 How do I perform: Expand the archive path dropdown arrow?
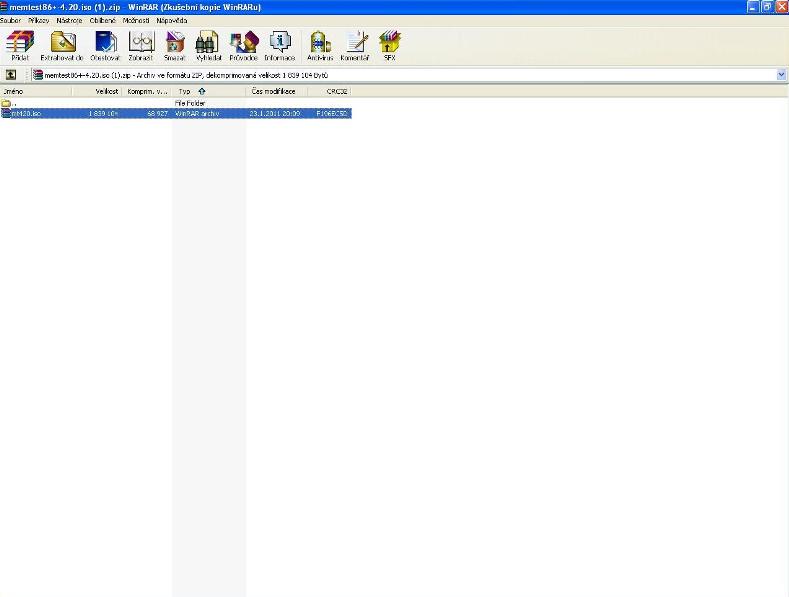point(781,74)
